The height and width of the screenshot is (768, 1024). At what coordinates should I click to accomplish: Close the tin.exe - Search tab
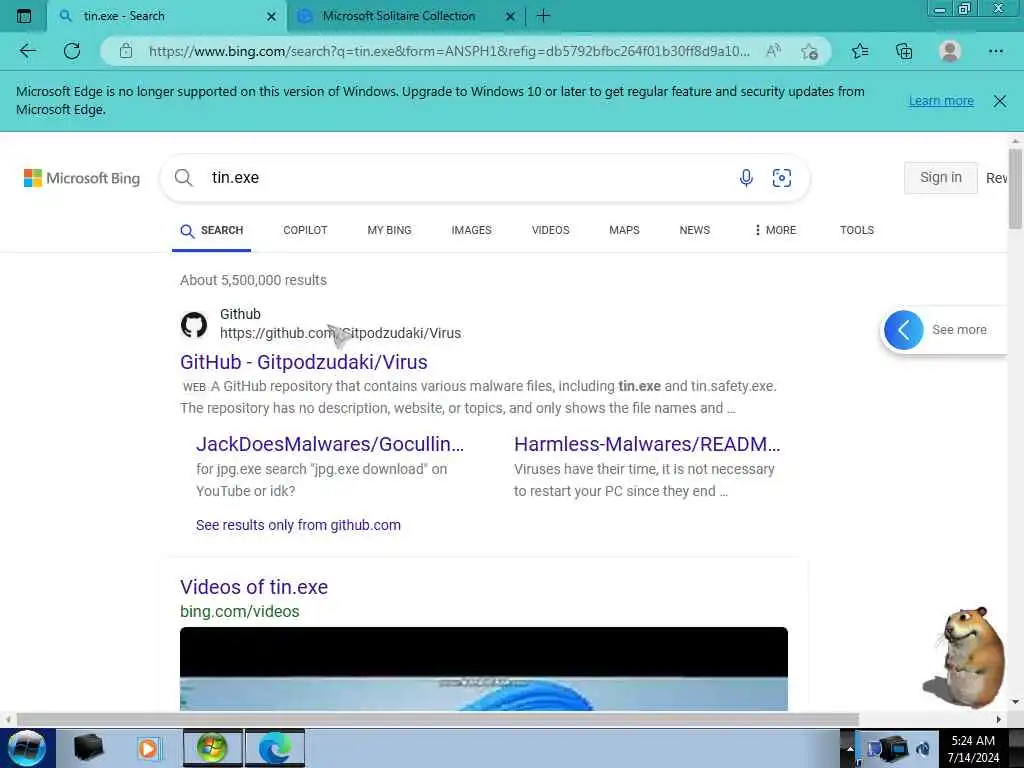(x=272, y=16)
